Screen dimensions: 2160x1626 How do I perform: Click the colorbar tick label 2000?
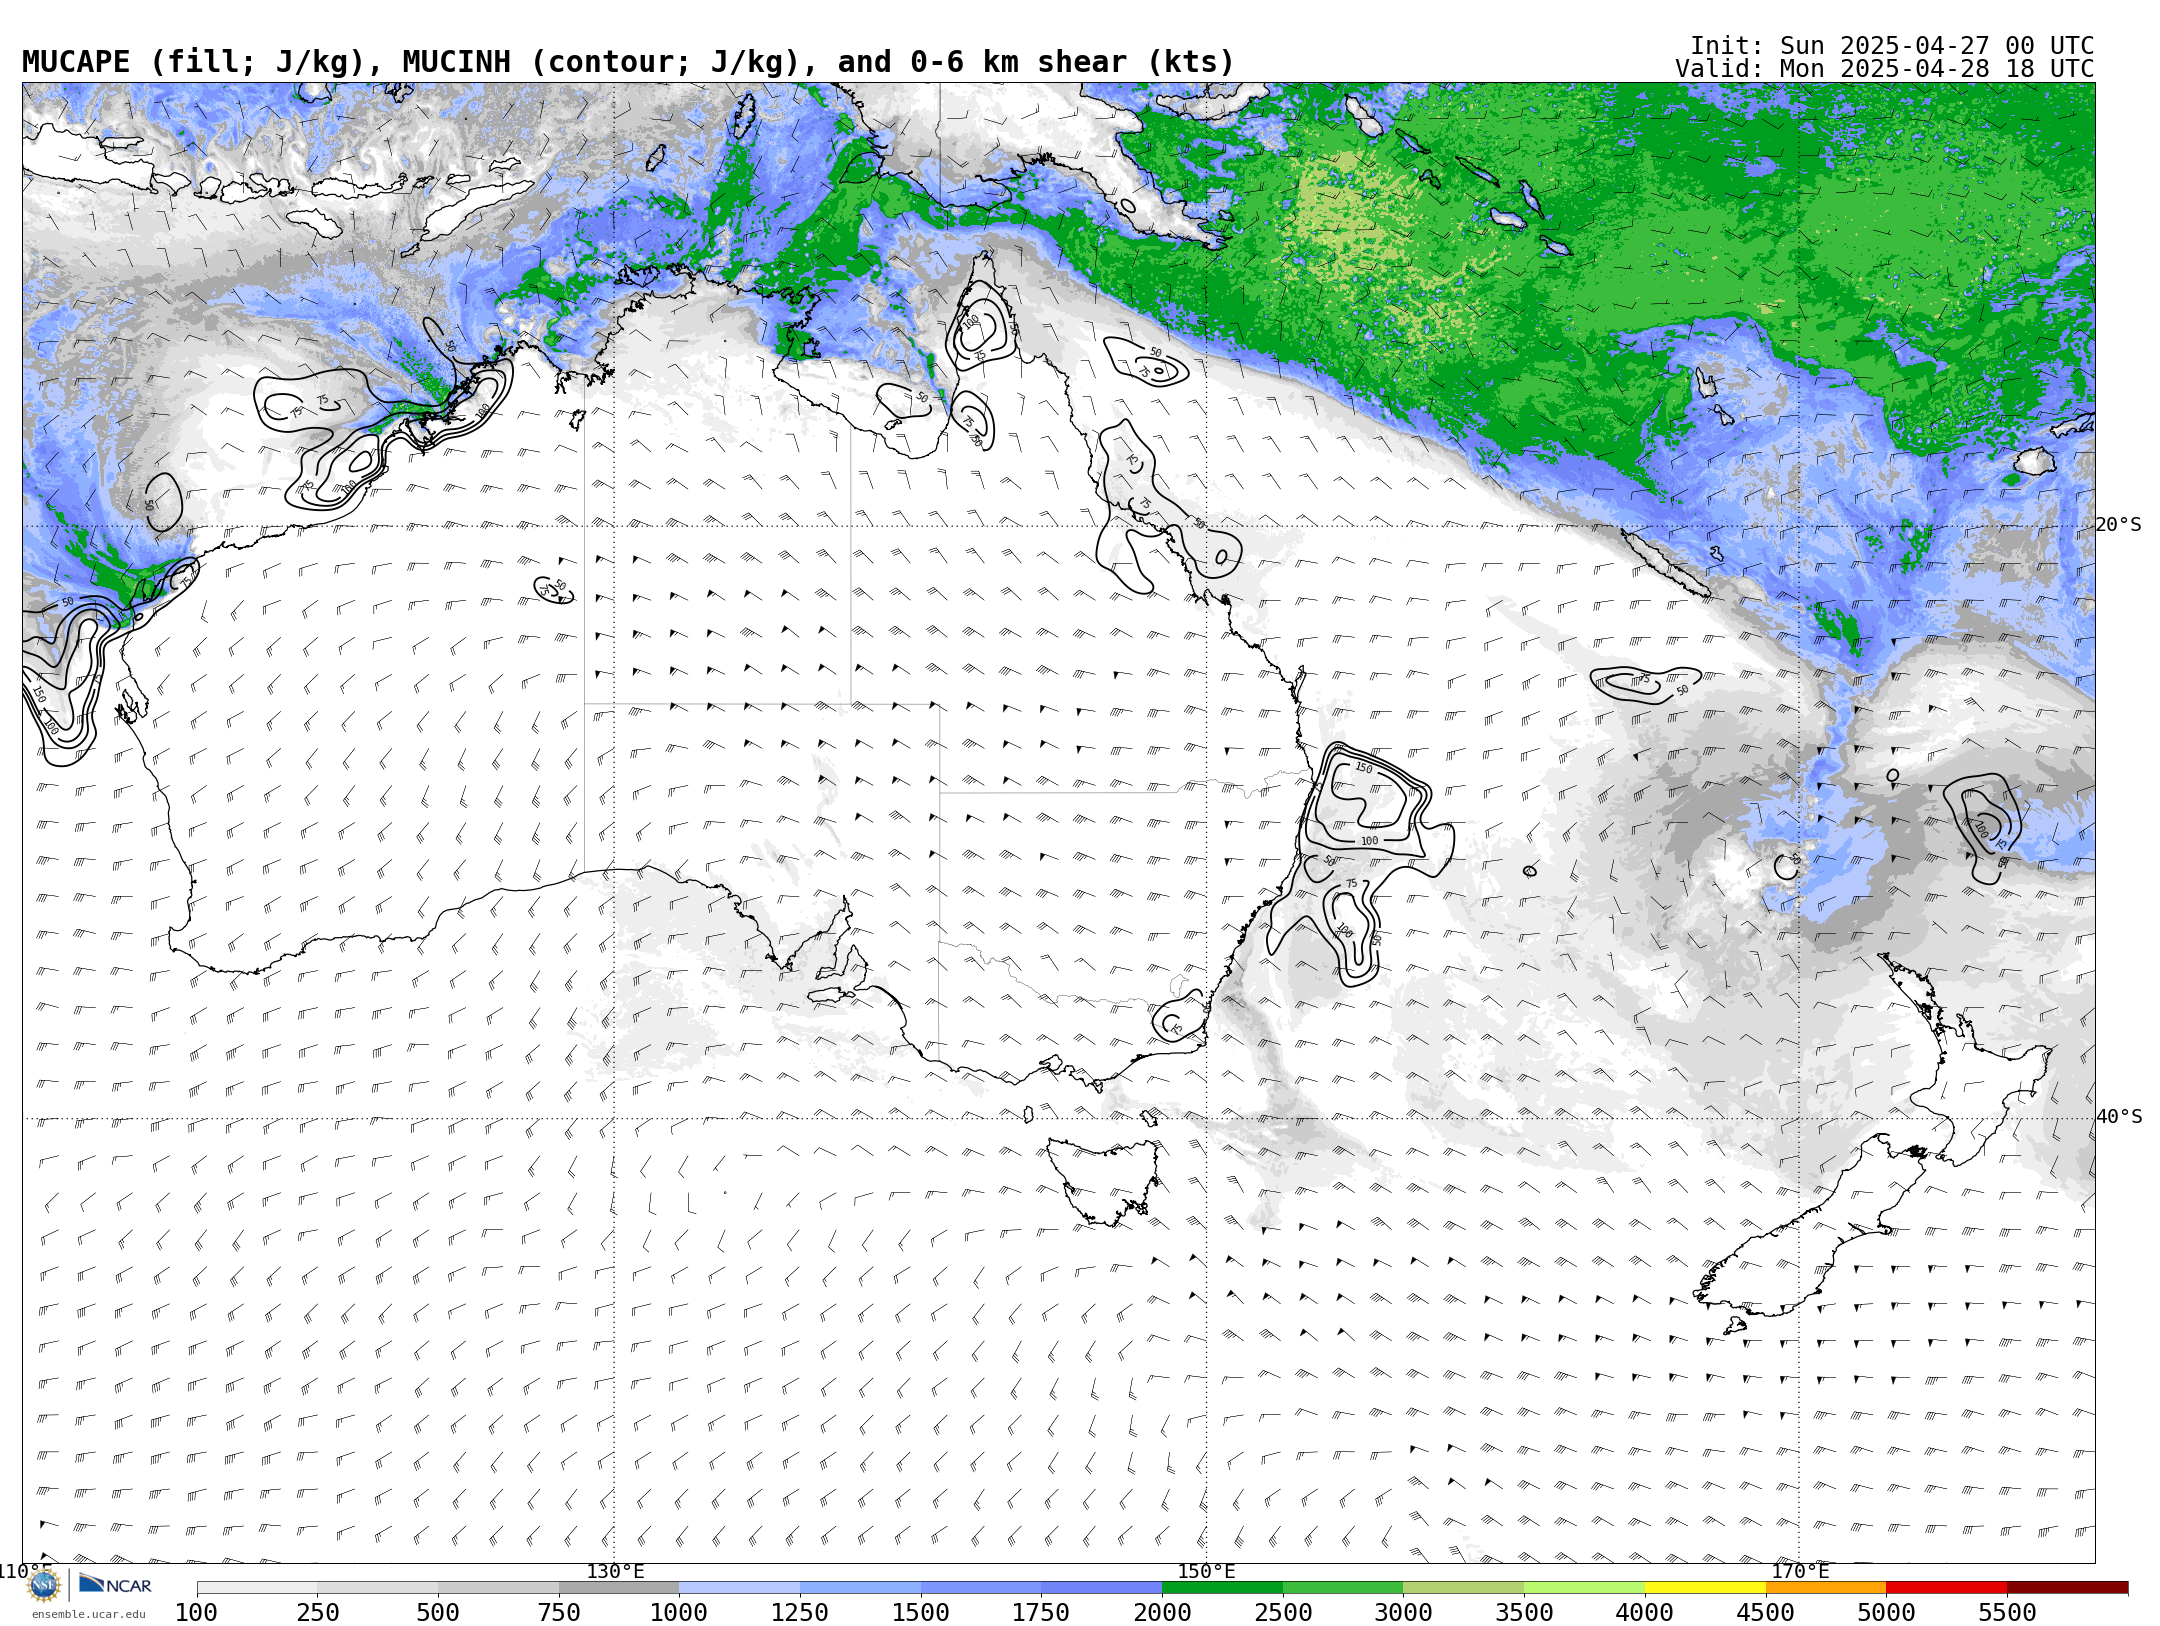click(x=1162, y=1613)
